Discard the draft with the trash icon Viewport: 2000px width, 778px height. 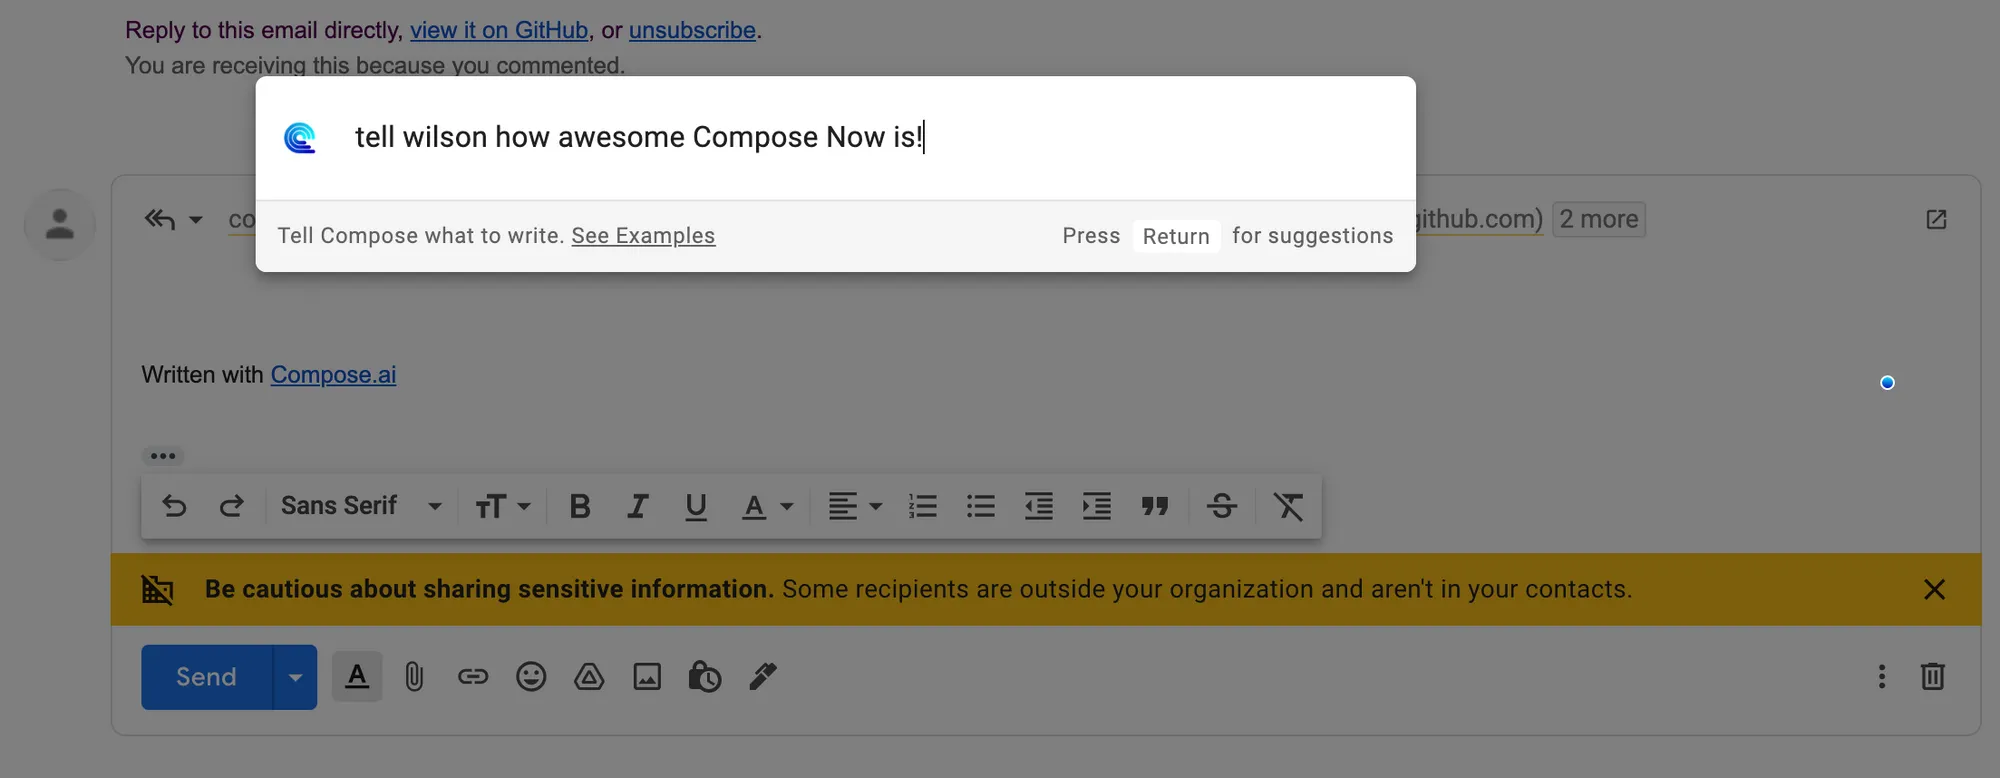[x=1933, y=677]
